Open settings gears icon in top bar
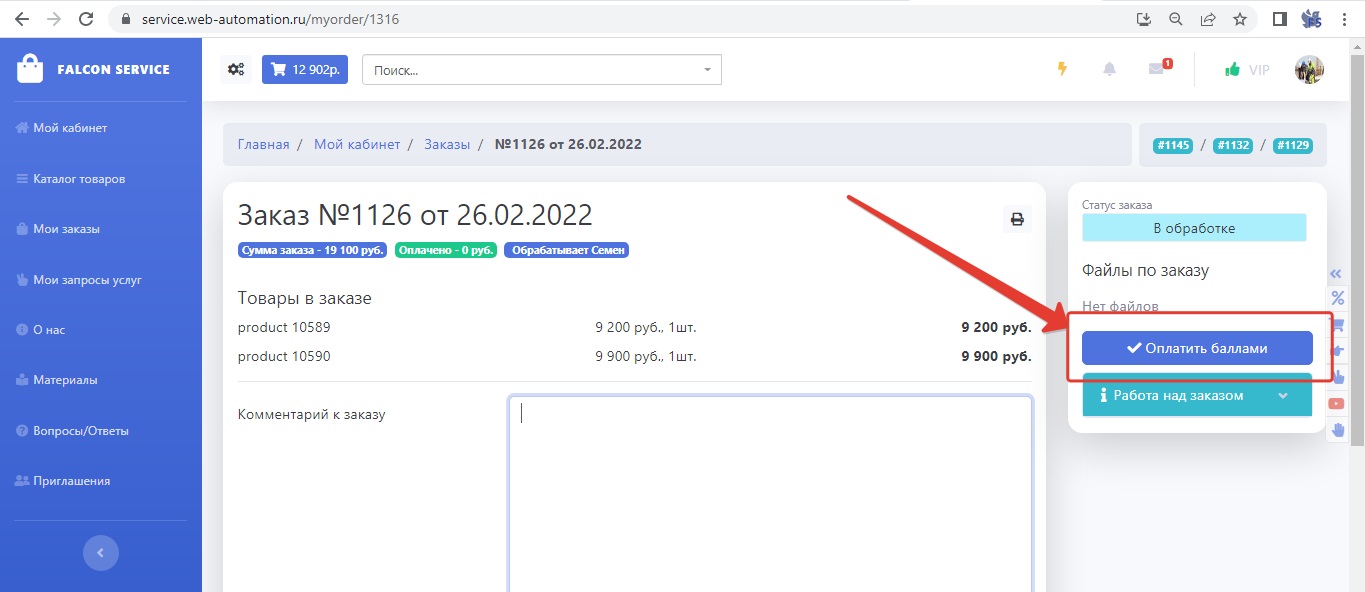 (236, 69)
